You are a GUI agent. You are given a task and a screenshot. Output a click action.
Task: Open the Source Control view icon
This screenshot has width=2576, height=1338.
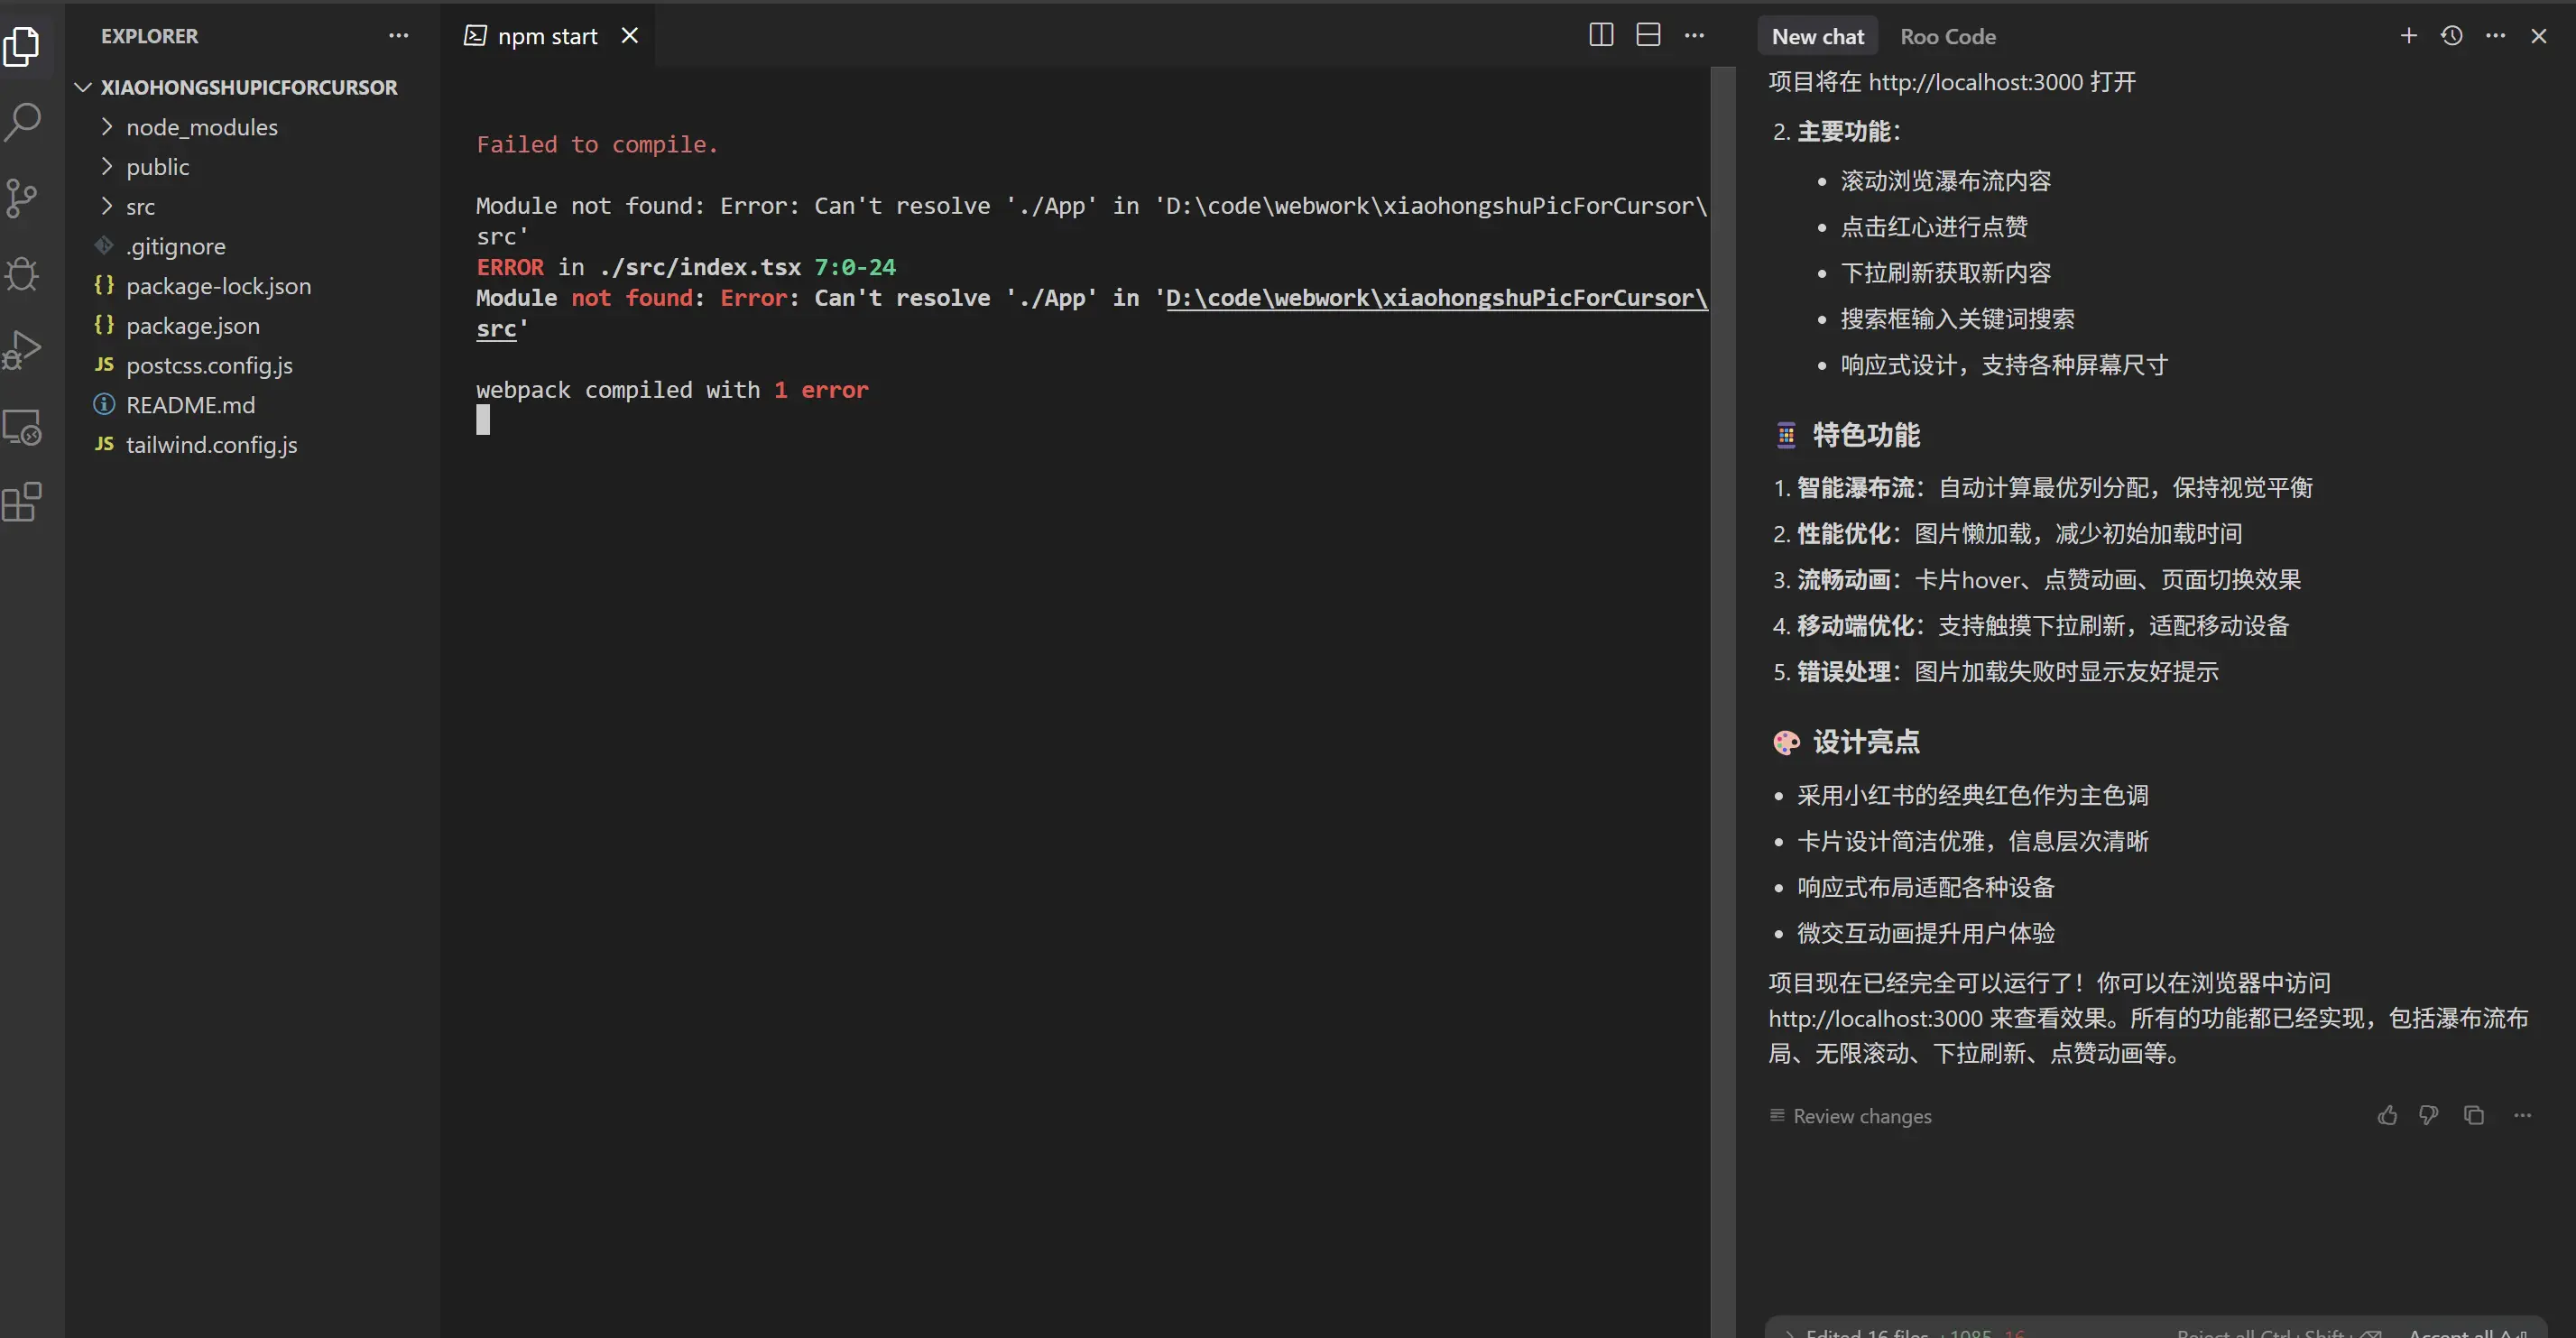point(22,198)
